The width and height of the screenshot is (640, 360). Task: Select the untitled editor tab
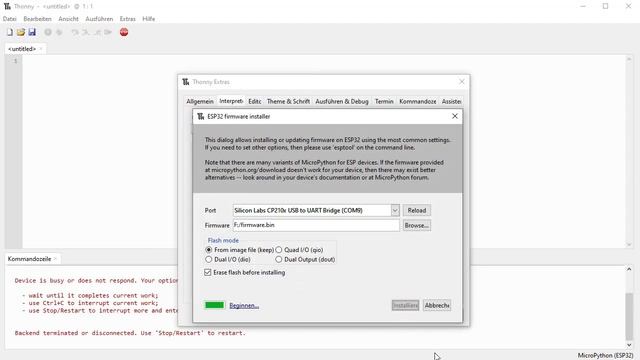tap(22, 49)
